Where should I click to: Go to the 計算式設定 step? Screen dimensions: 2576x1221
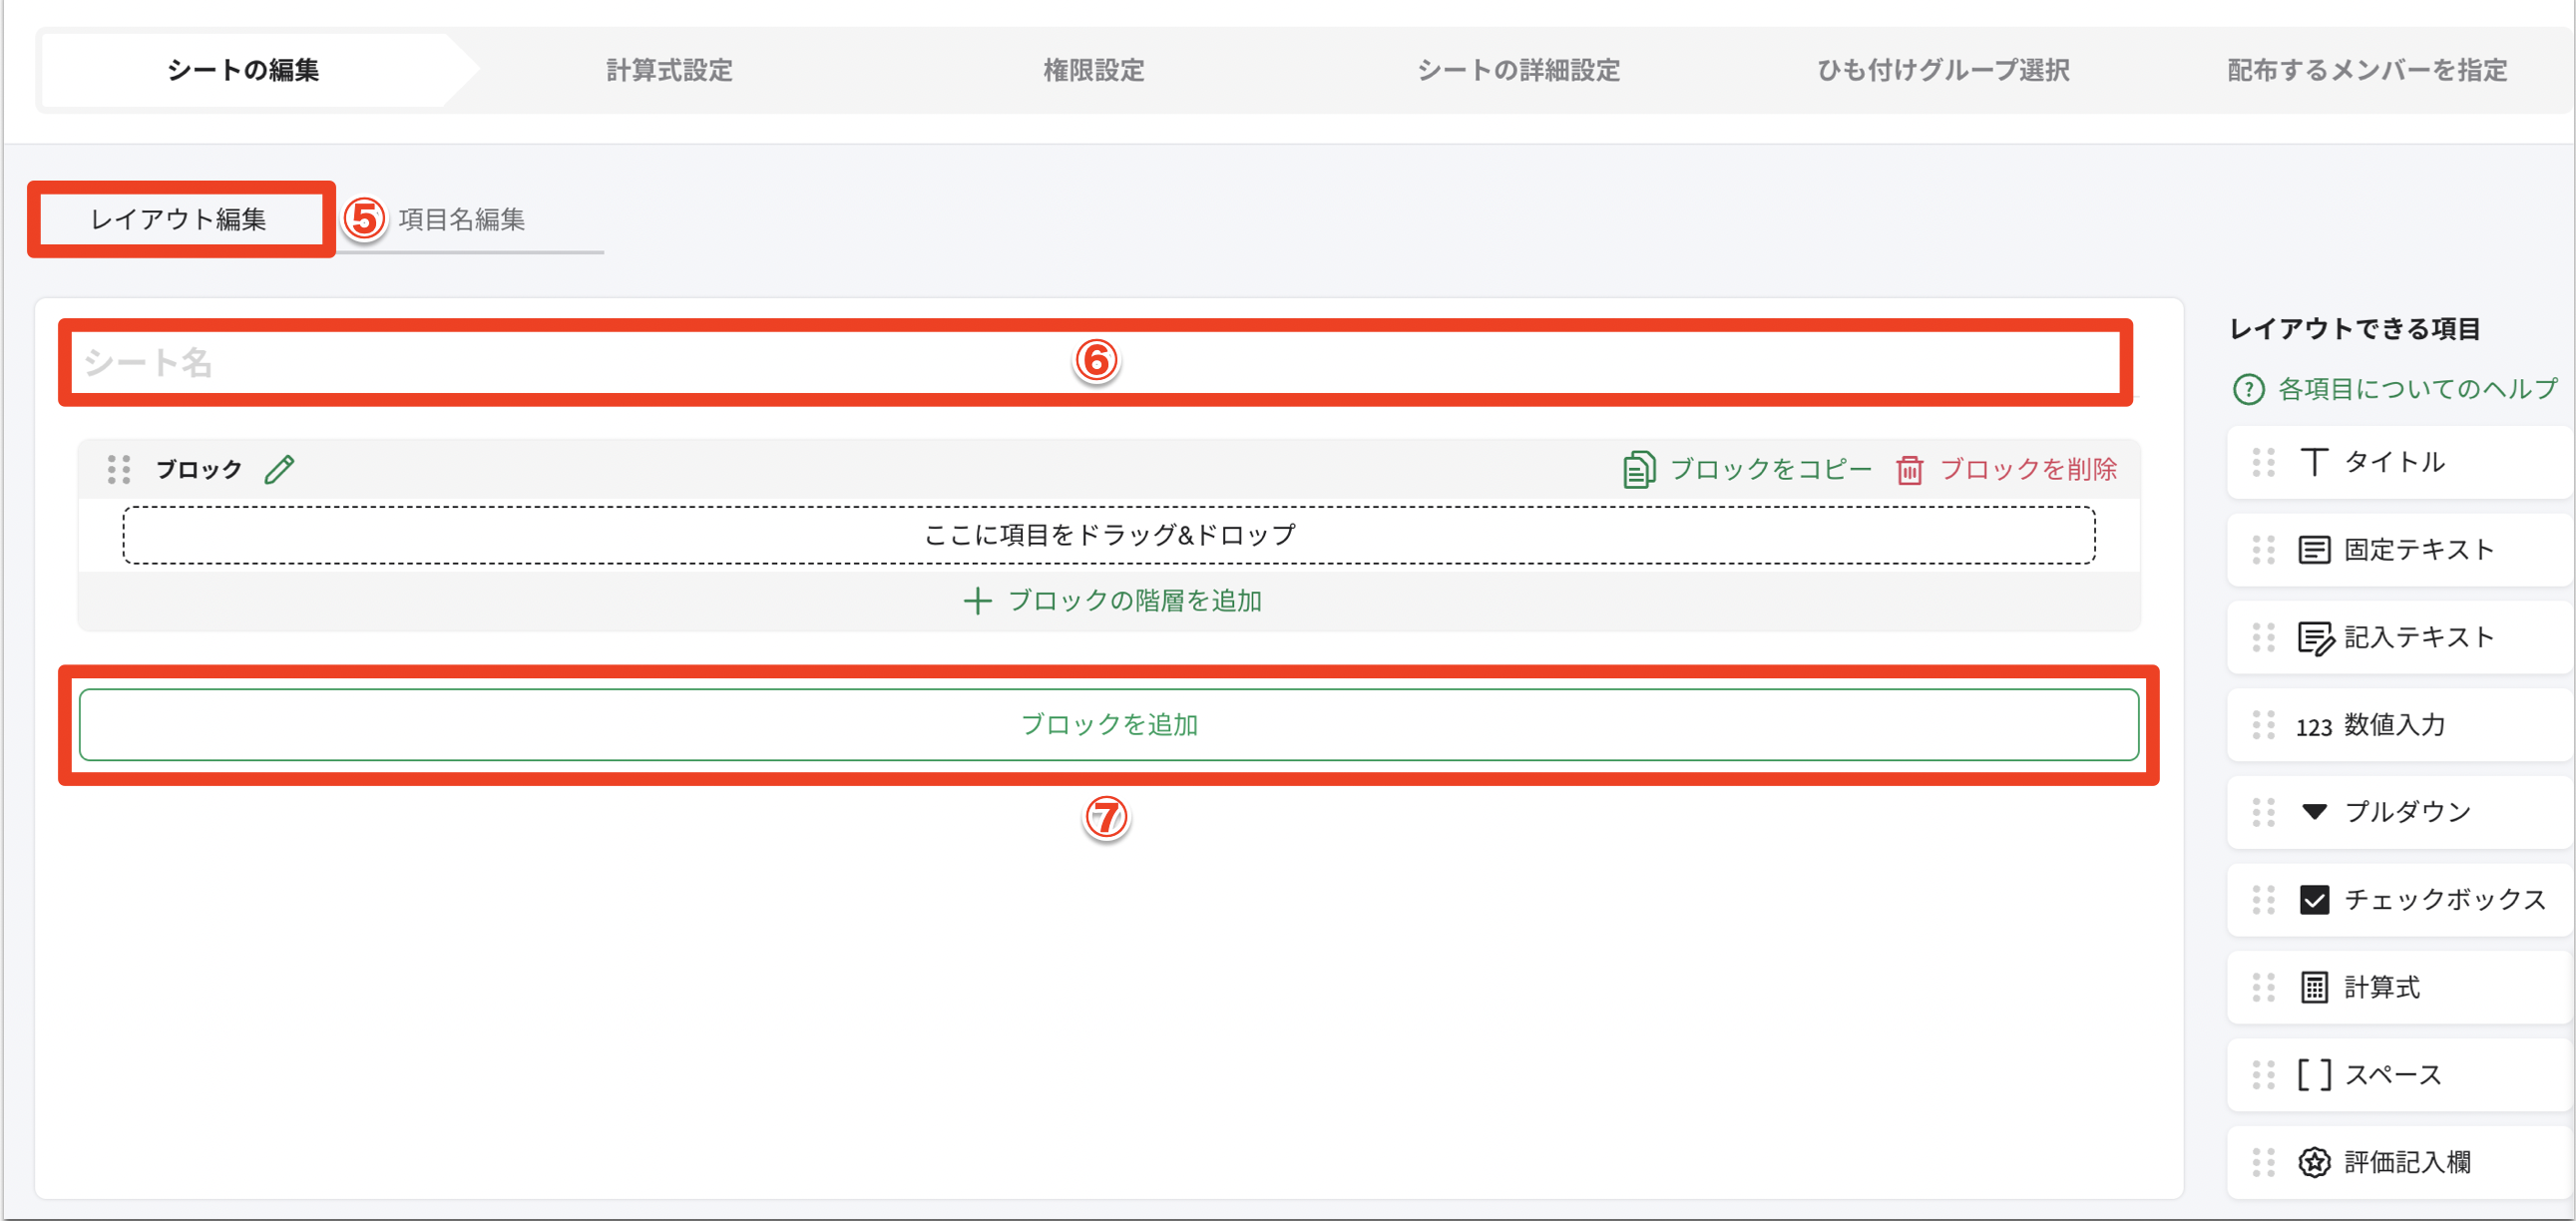tap(669, 70)
